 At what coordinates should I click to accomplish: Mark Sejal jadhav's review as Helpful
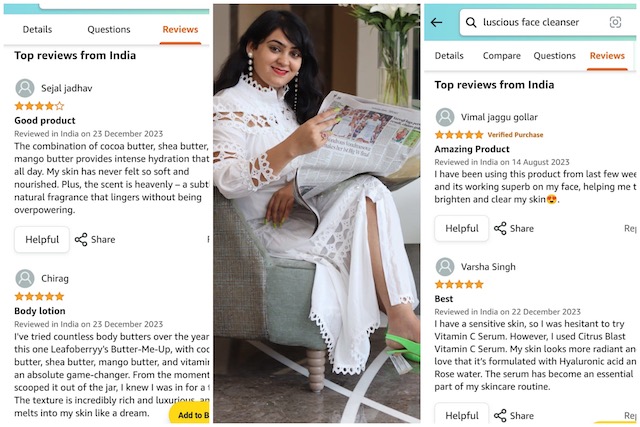[42, 240]
